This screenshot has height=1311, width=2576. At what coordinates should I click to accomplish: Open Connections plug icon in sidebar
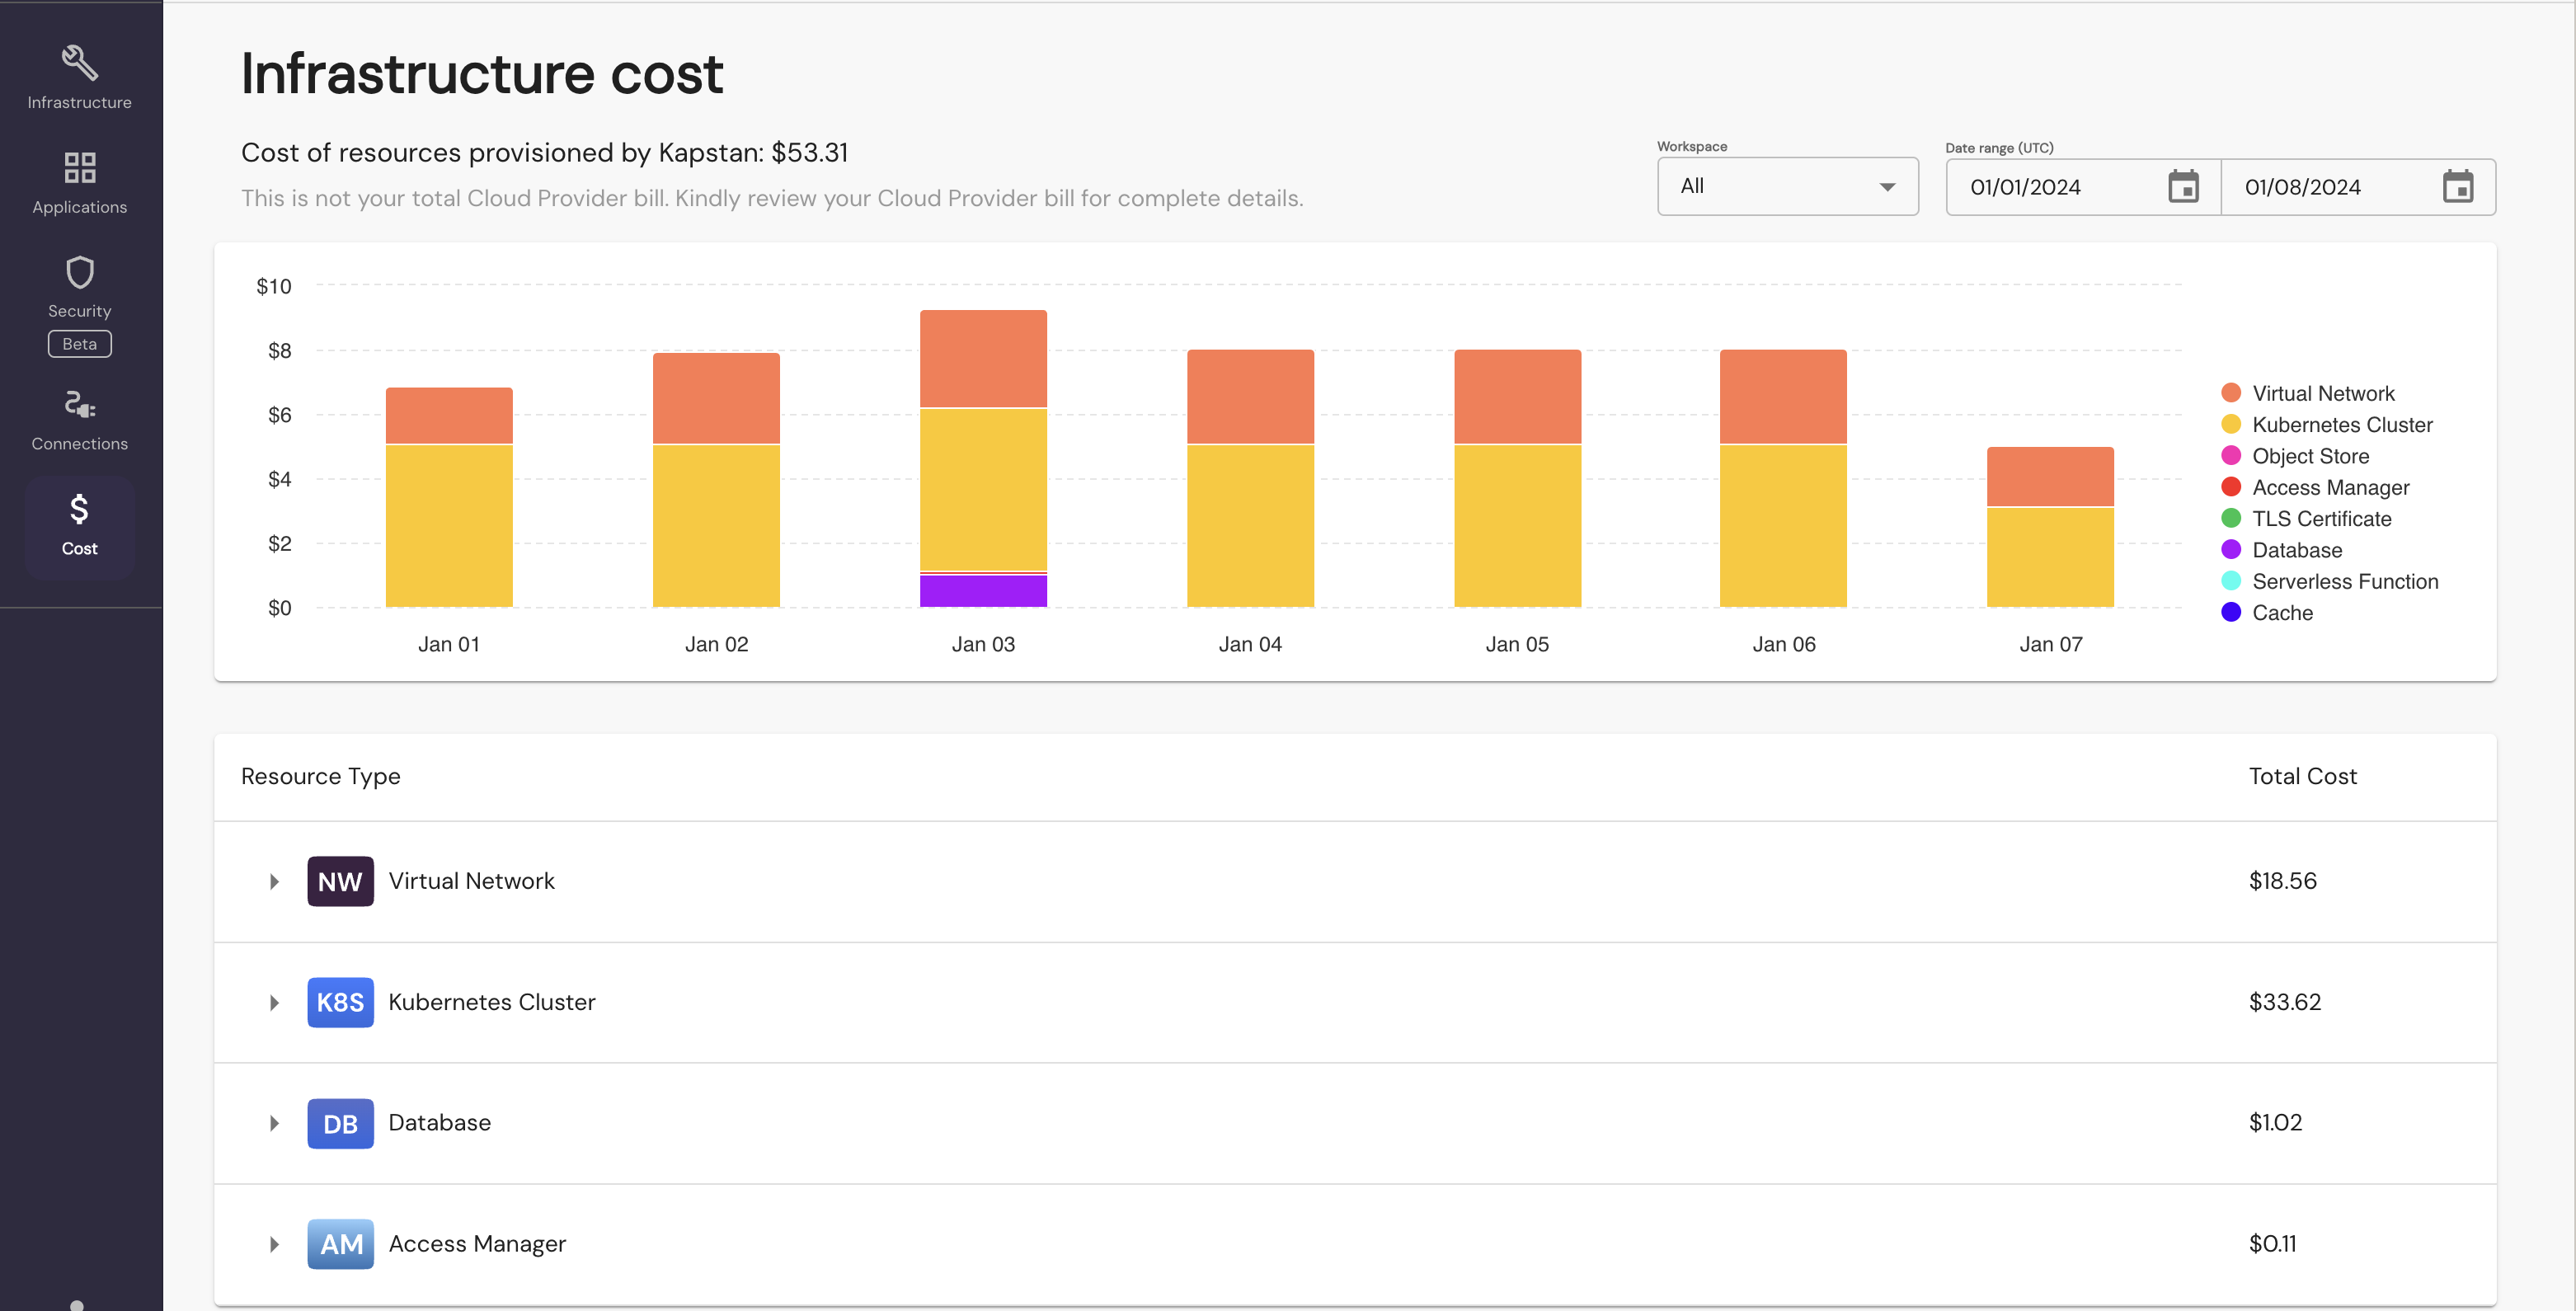(x=79, y=404)
